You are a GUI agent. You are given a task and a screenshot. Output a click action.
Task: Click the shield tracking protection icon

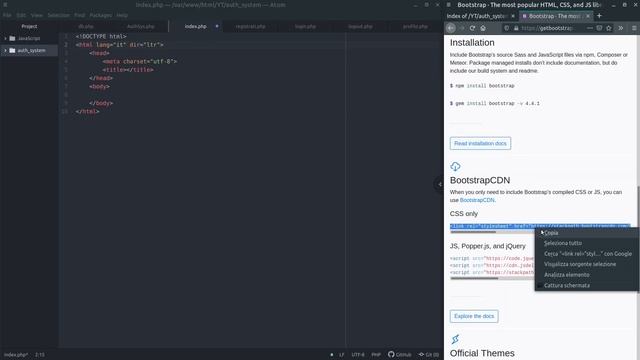[507, 28]
